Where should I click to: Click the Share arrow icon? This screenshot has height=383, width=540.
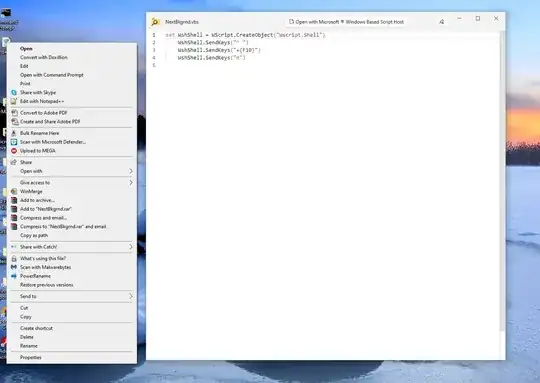tap(14, 162)
